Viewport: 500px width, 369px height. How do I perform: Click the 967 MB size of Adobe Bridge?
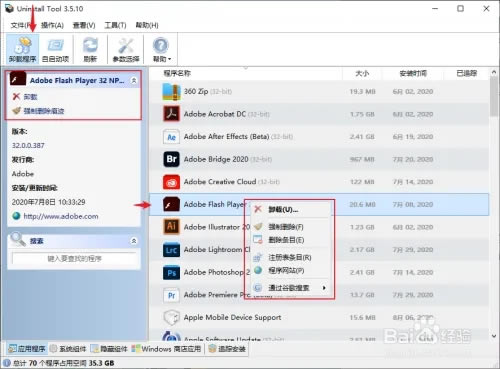click(362, 159)
